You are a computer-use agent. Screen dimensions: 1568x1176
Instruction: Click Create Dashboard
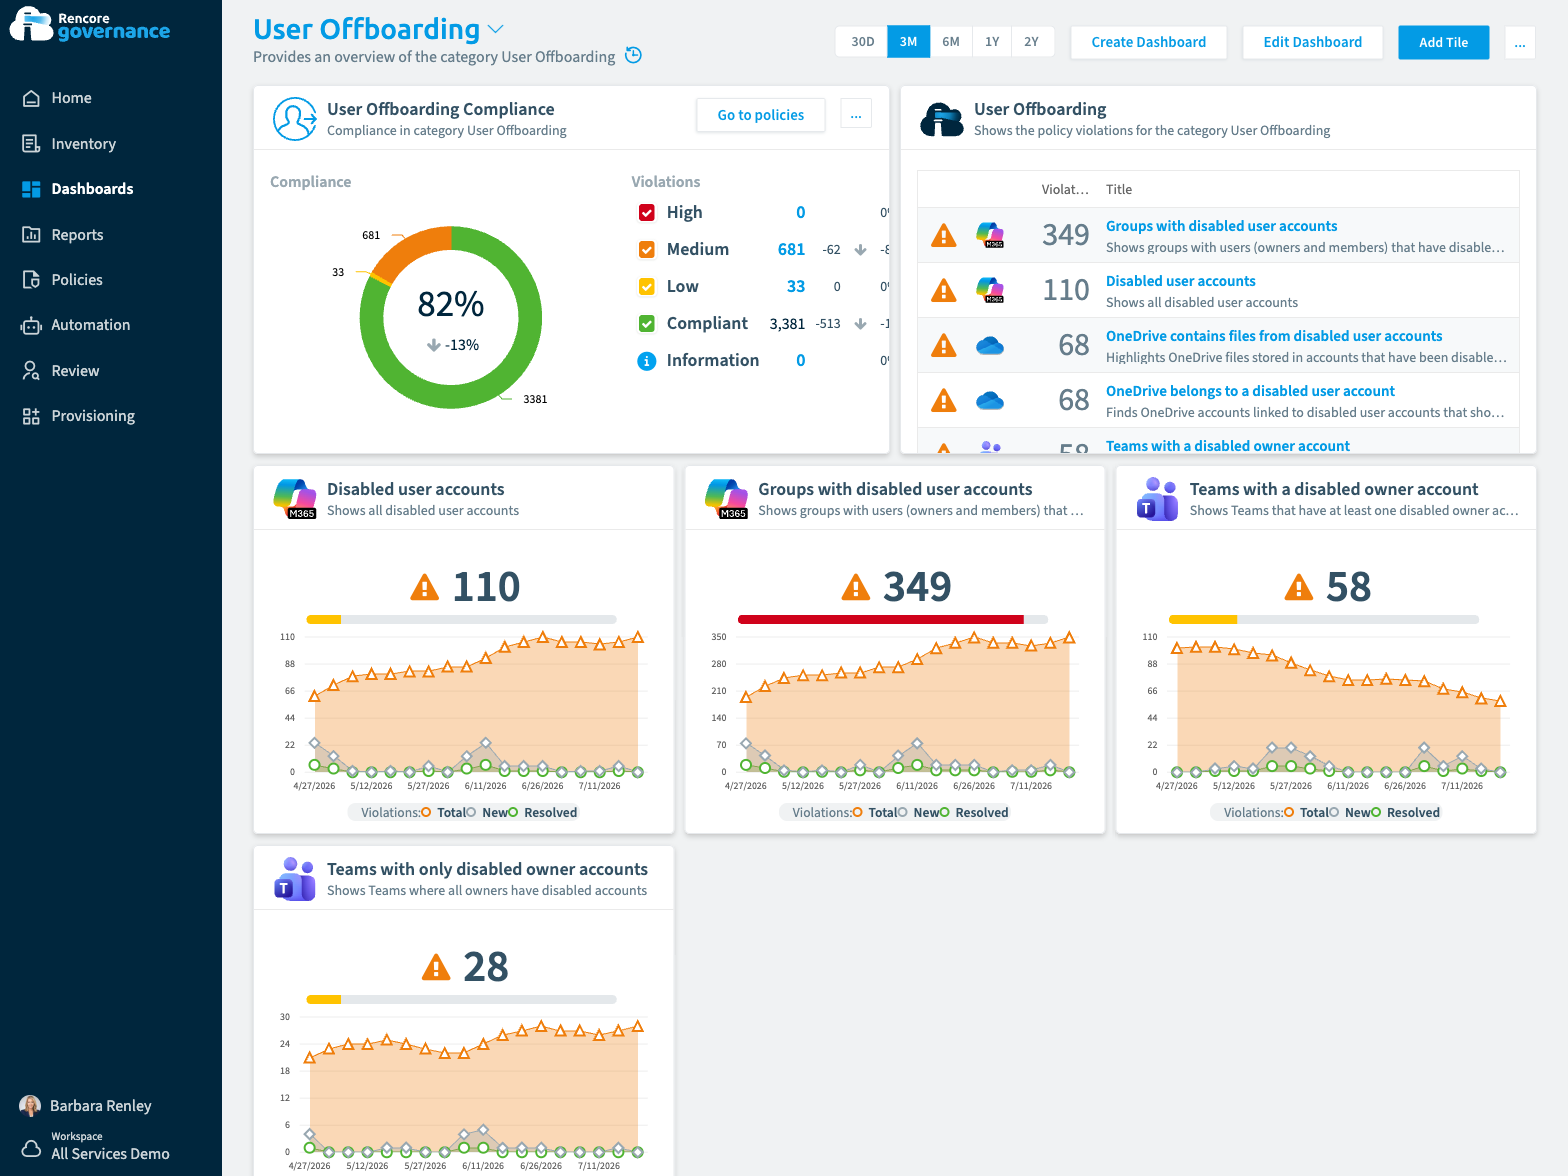(1149, 42)
